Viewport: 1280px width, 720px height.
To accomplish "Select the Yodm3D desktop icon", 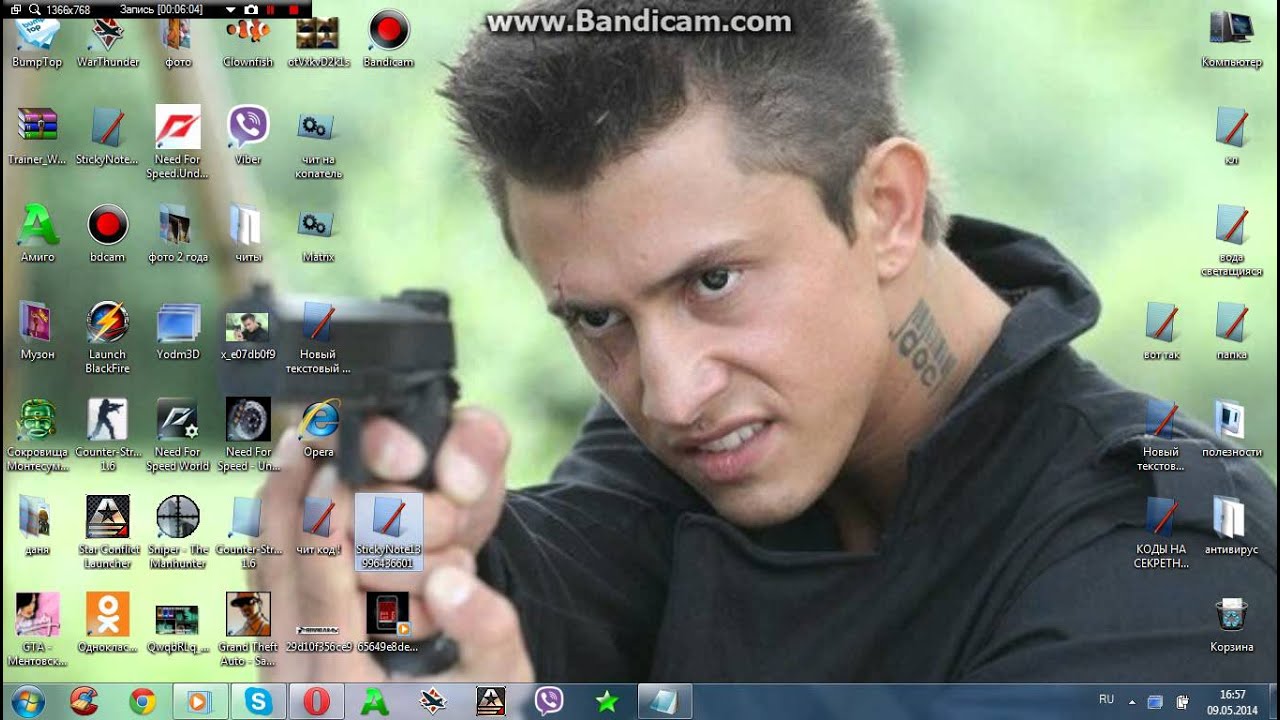I will tap(178, 330).
